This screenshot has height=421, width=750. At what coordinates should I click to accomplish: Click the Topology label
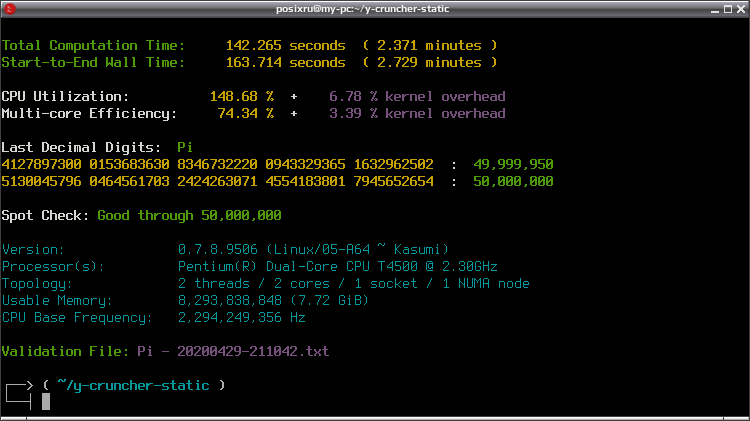[x=37, y=284]
